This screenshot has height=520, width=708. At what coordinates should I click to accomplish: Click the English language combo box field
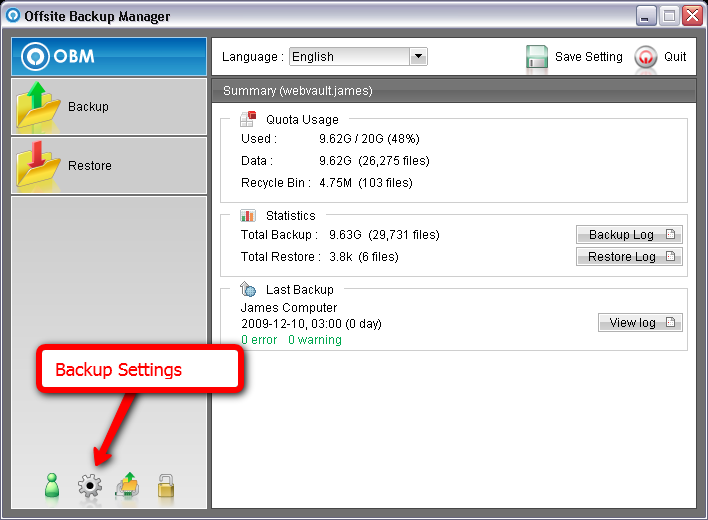coord(348,57)
